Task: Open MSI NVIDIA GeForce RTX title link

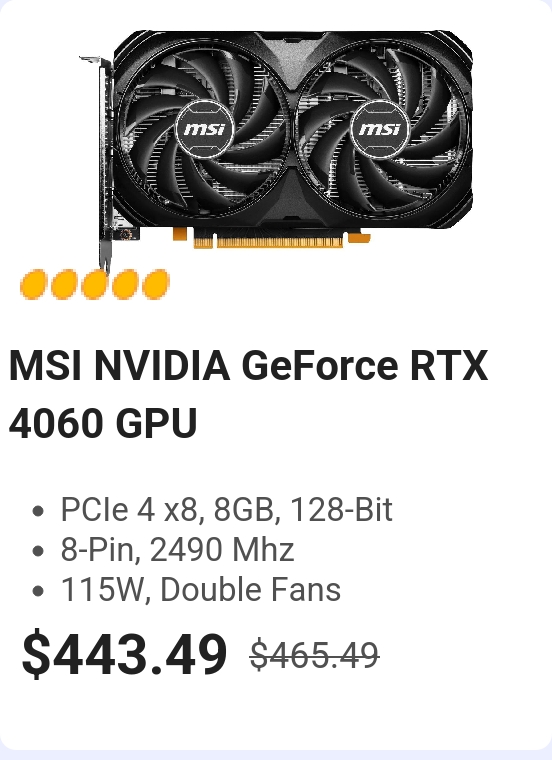Action: [248, 365]
